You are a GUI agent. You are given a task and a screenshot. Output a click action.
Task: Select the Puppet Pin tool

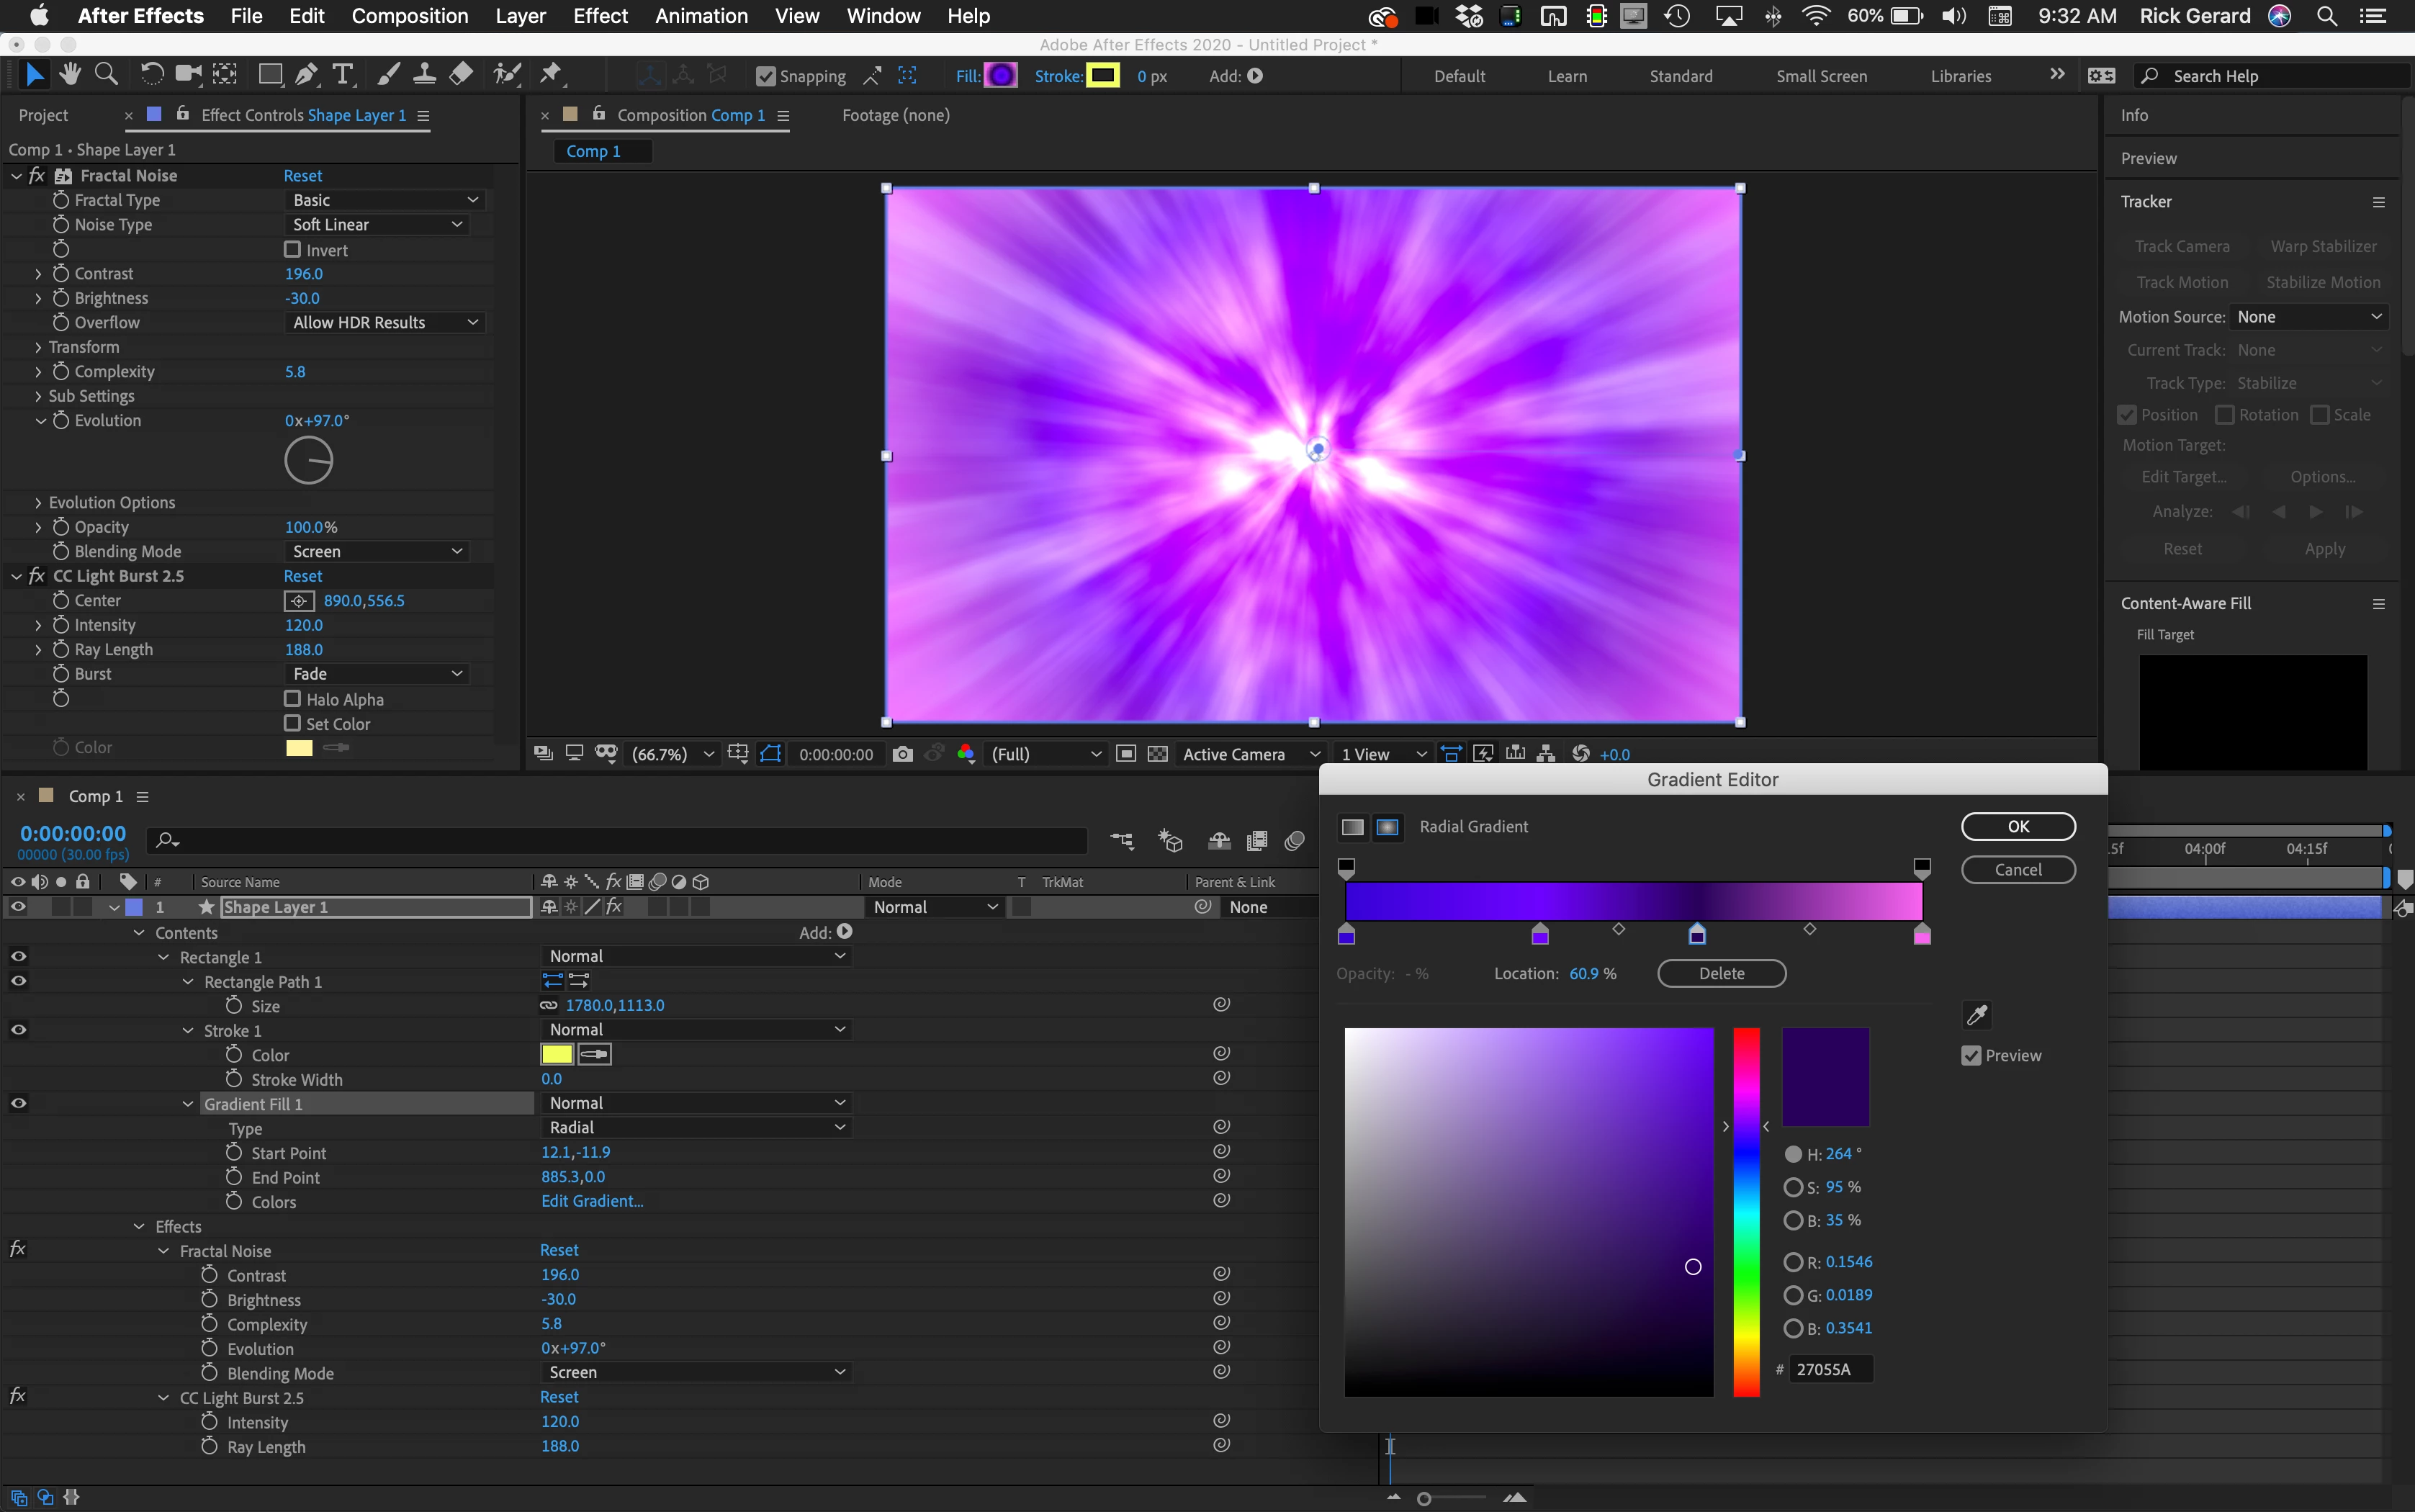[x=551, y=74]
